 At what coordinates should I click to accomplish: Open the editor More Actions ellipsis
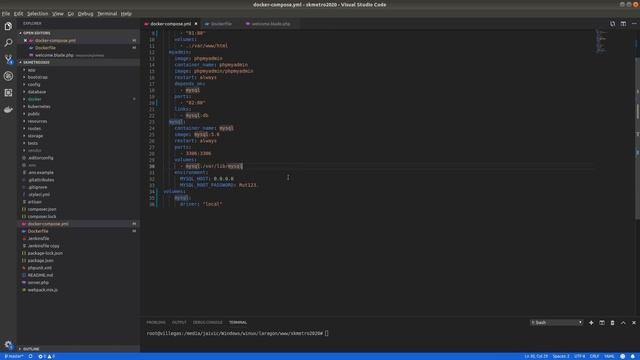click(x=634, y=24)
